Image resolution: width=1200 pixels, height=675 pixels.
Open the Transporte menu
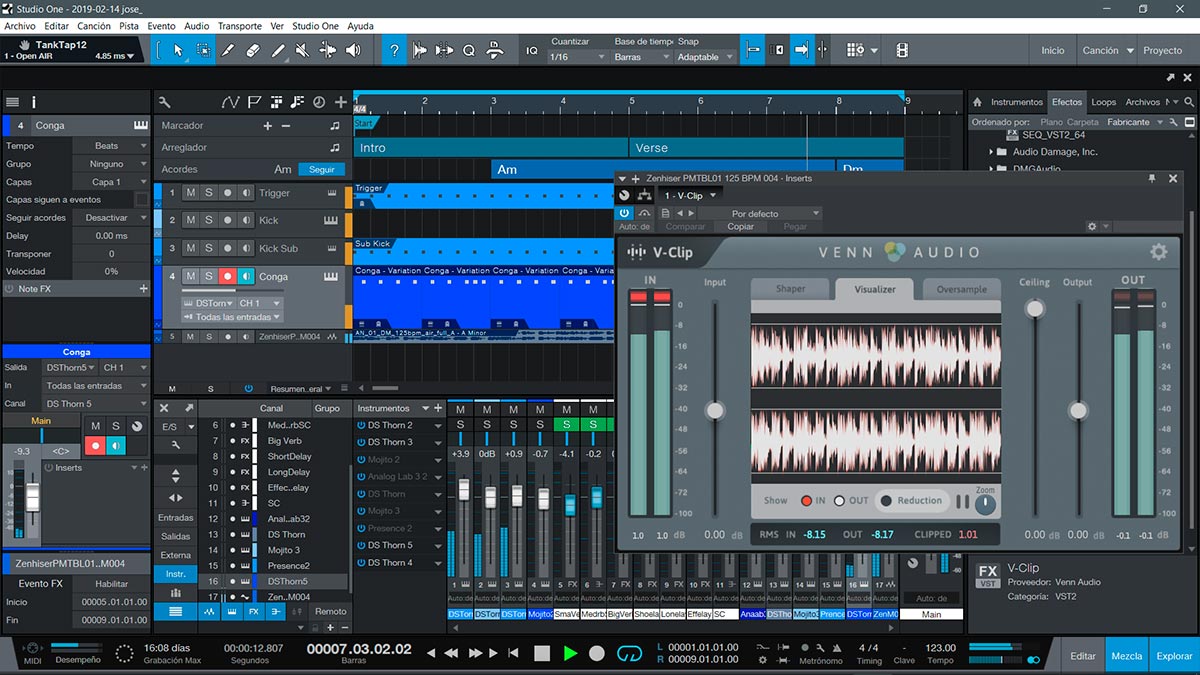240,26
